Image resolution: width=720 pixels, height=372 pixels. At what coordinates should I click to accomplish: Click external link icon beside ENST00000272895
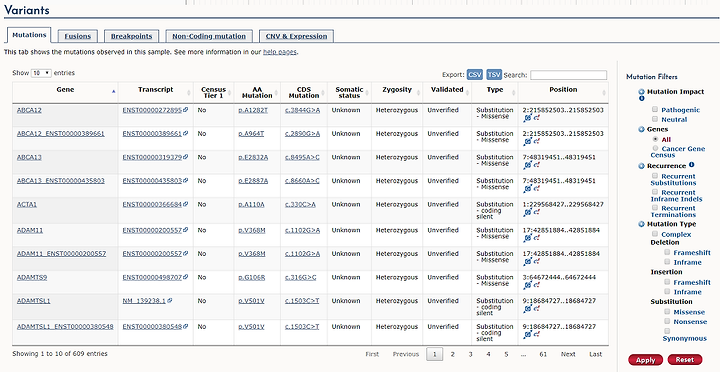(x=186, y=110)
